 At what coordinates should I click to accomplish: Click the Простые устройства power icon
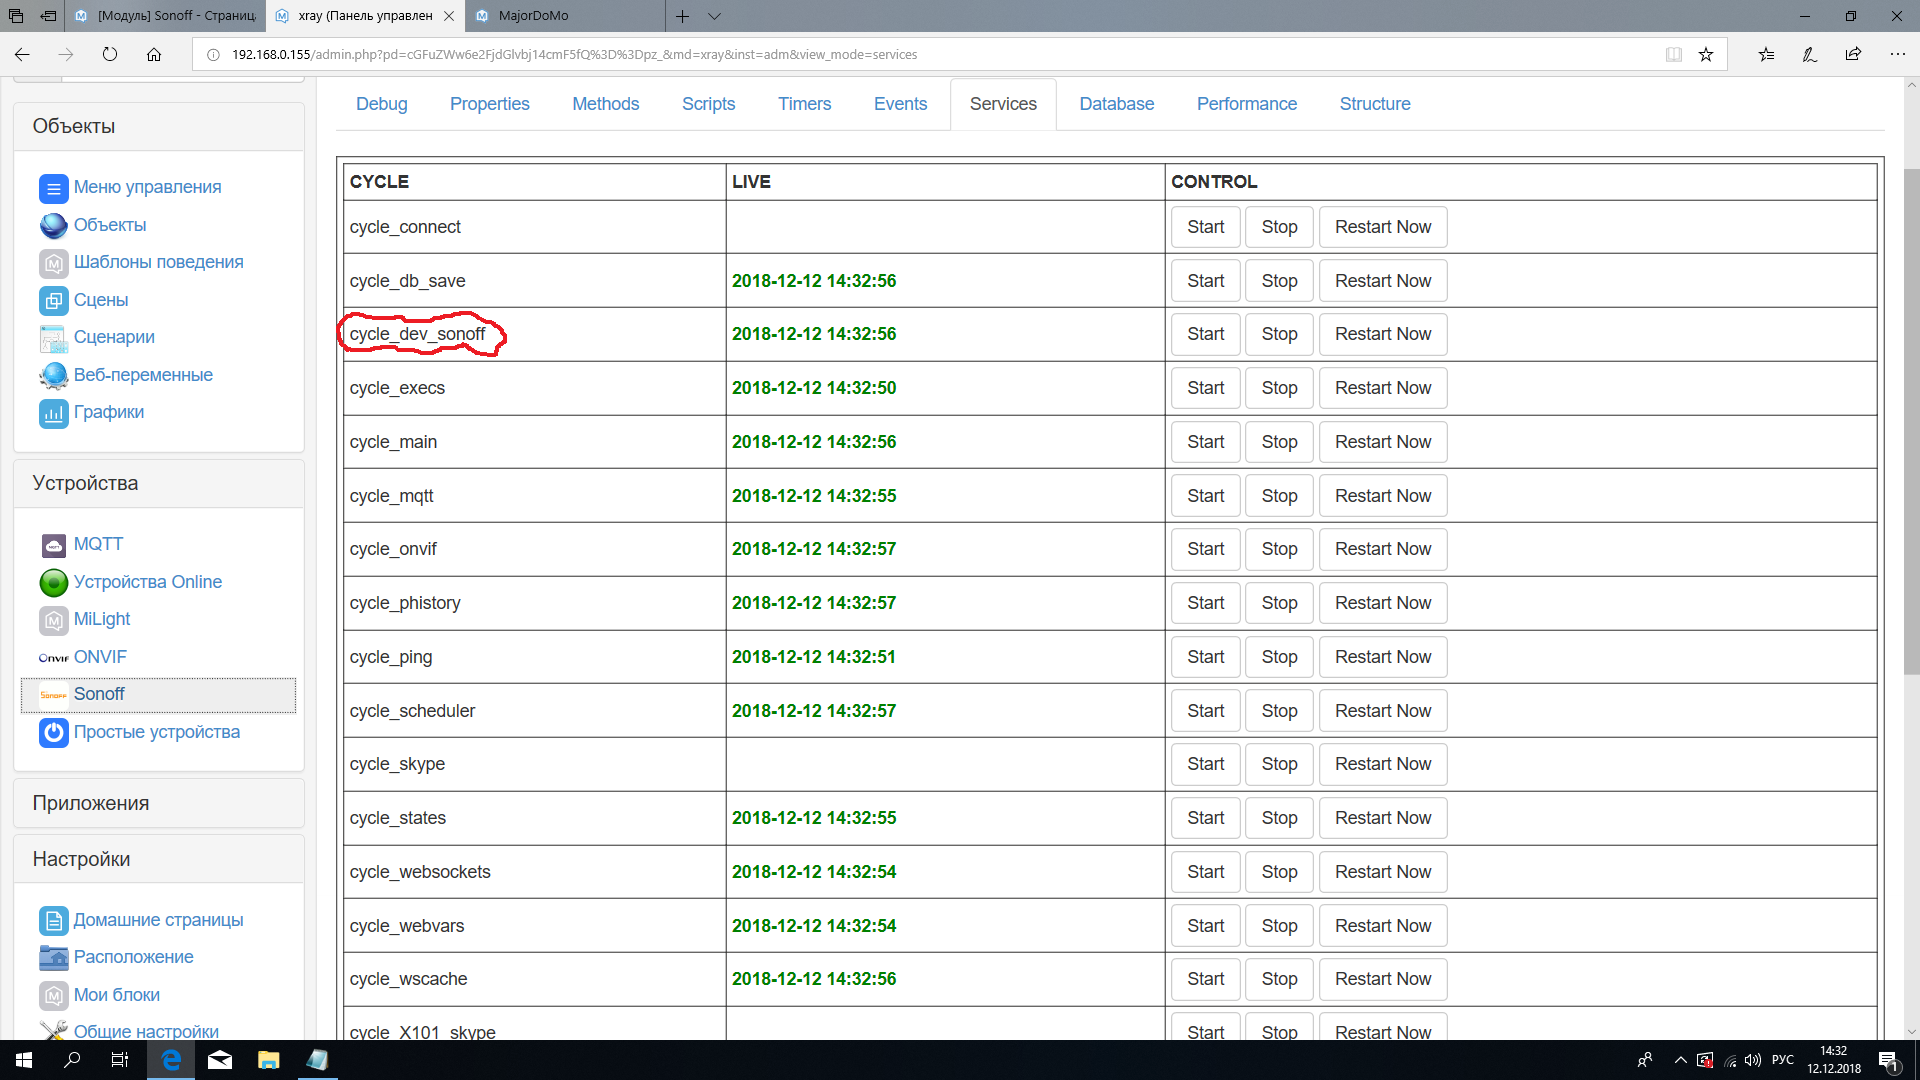53,732
